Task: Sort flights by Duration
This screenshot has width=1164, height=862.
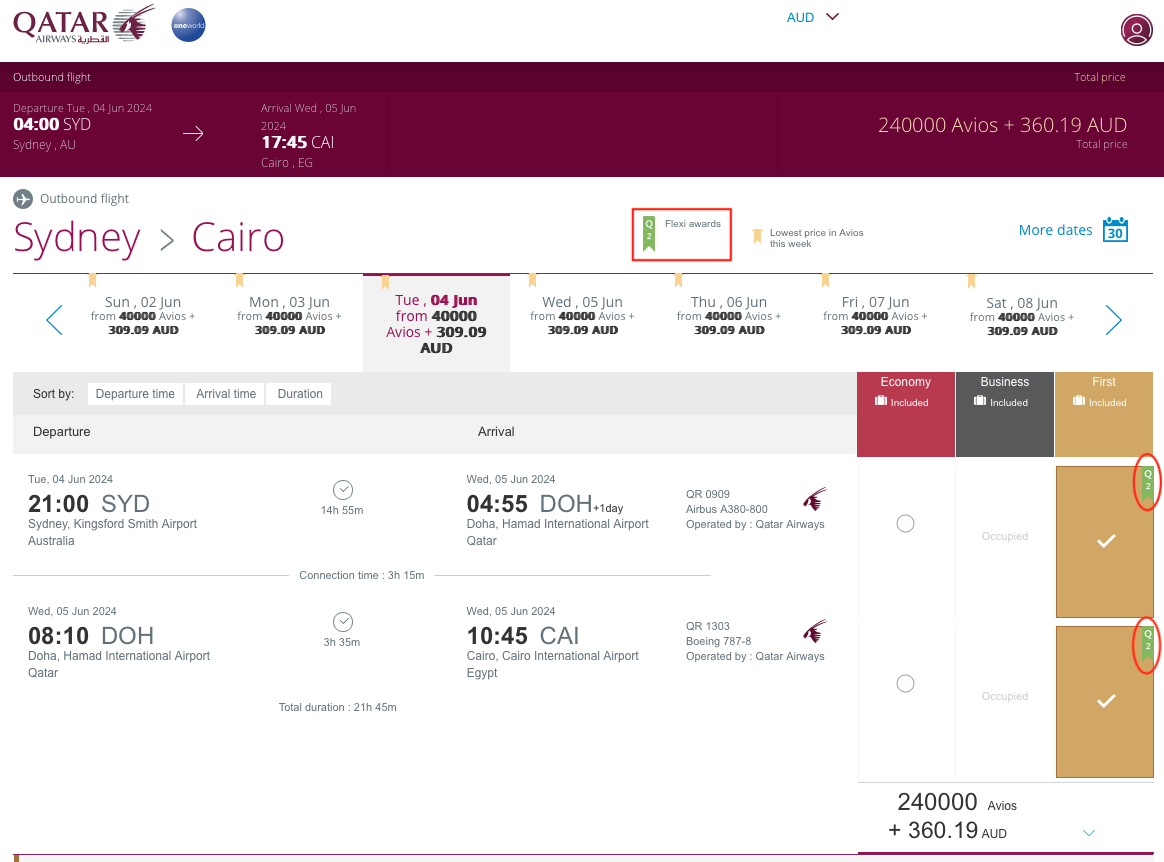Action: (298, 393)
